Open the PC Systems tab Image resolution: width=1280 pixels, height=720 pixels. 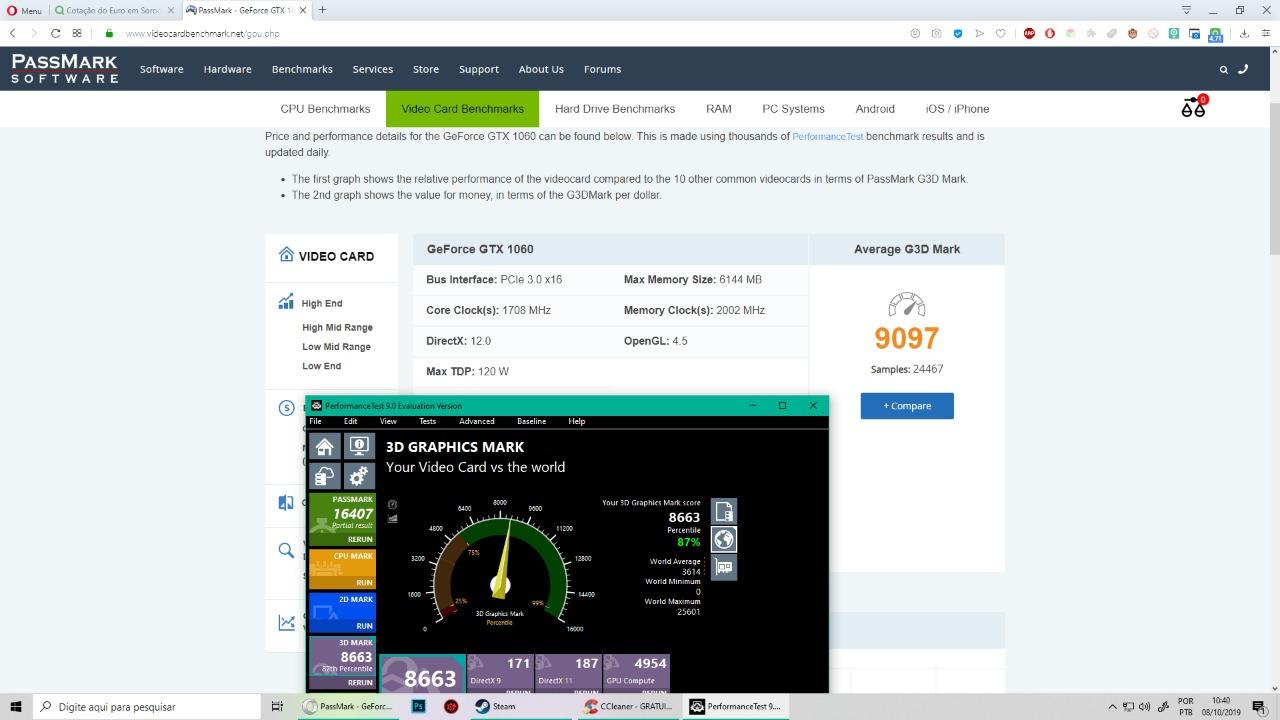pyautogui.click(x=793, y=109)
